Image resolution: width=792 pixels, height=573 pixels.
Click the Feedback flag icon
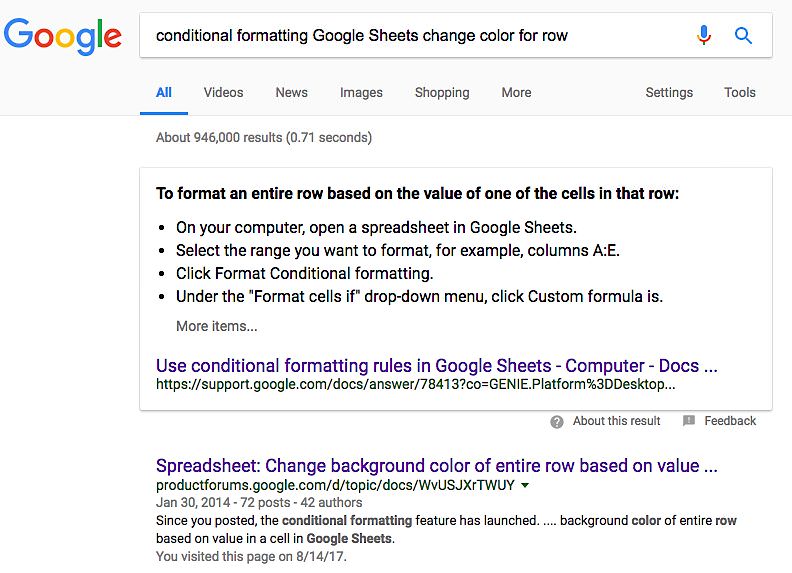point(688,420)
